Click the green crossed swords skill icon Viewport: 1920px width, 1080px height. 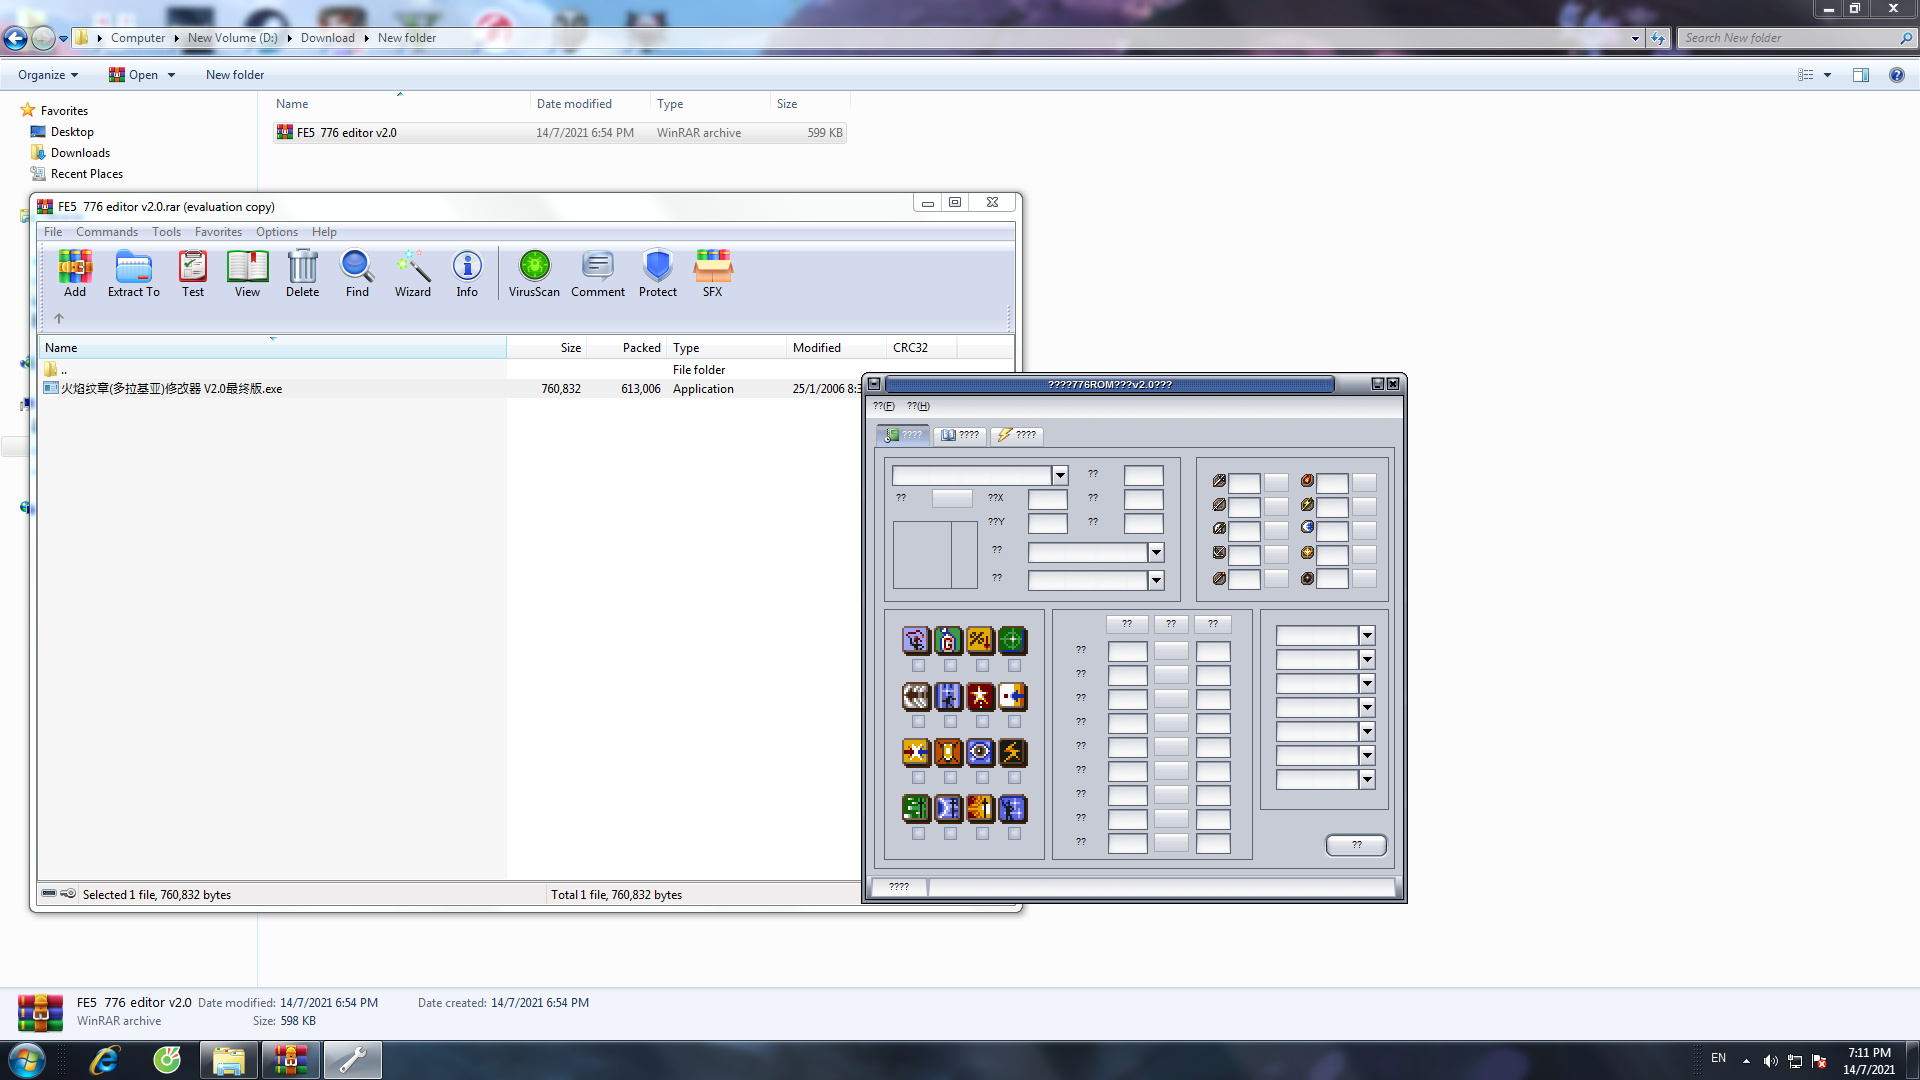tap(916, 808)
